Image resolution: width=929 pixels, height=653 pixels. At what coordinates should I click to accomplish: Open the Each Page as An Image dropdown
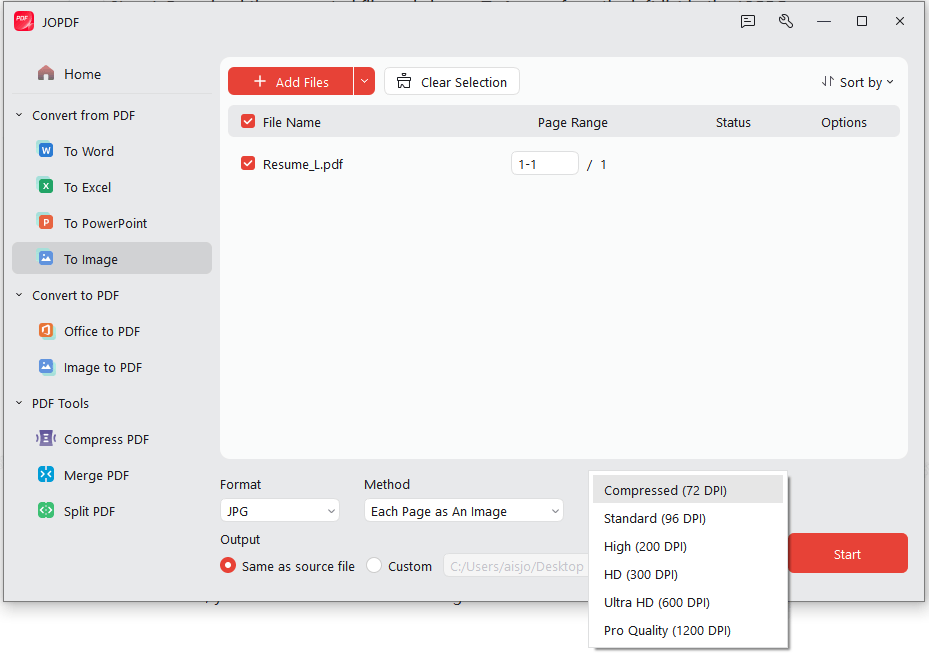point(463,511)
